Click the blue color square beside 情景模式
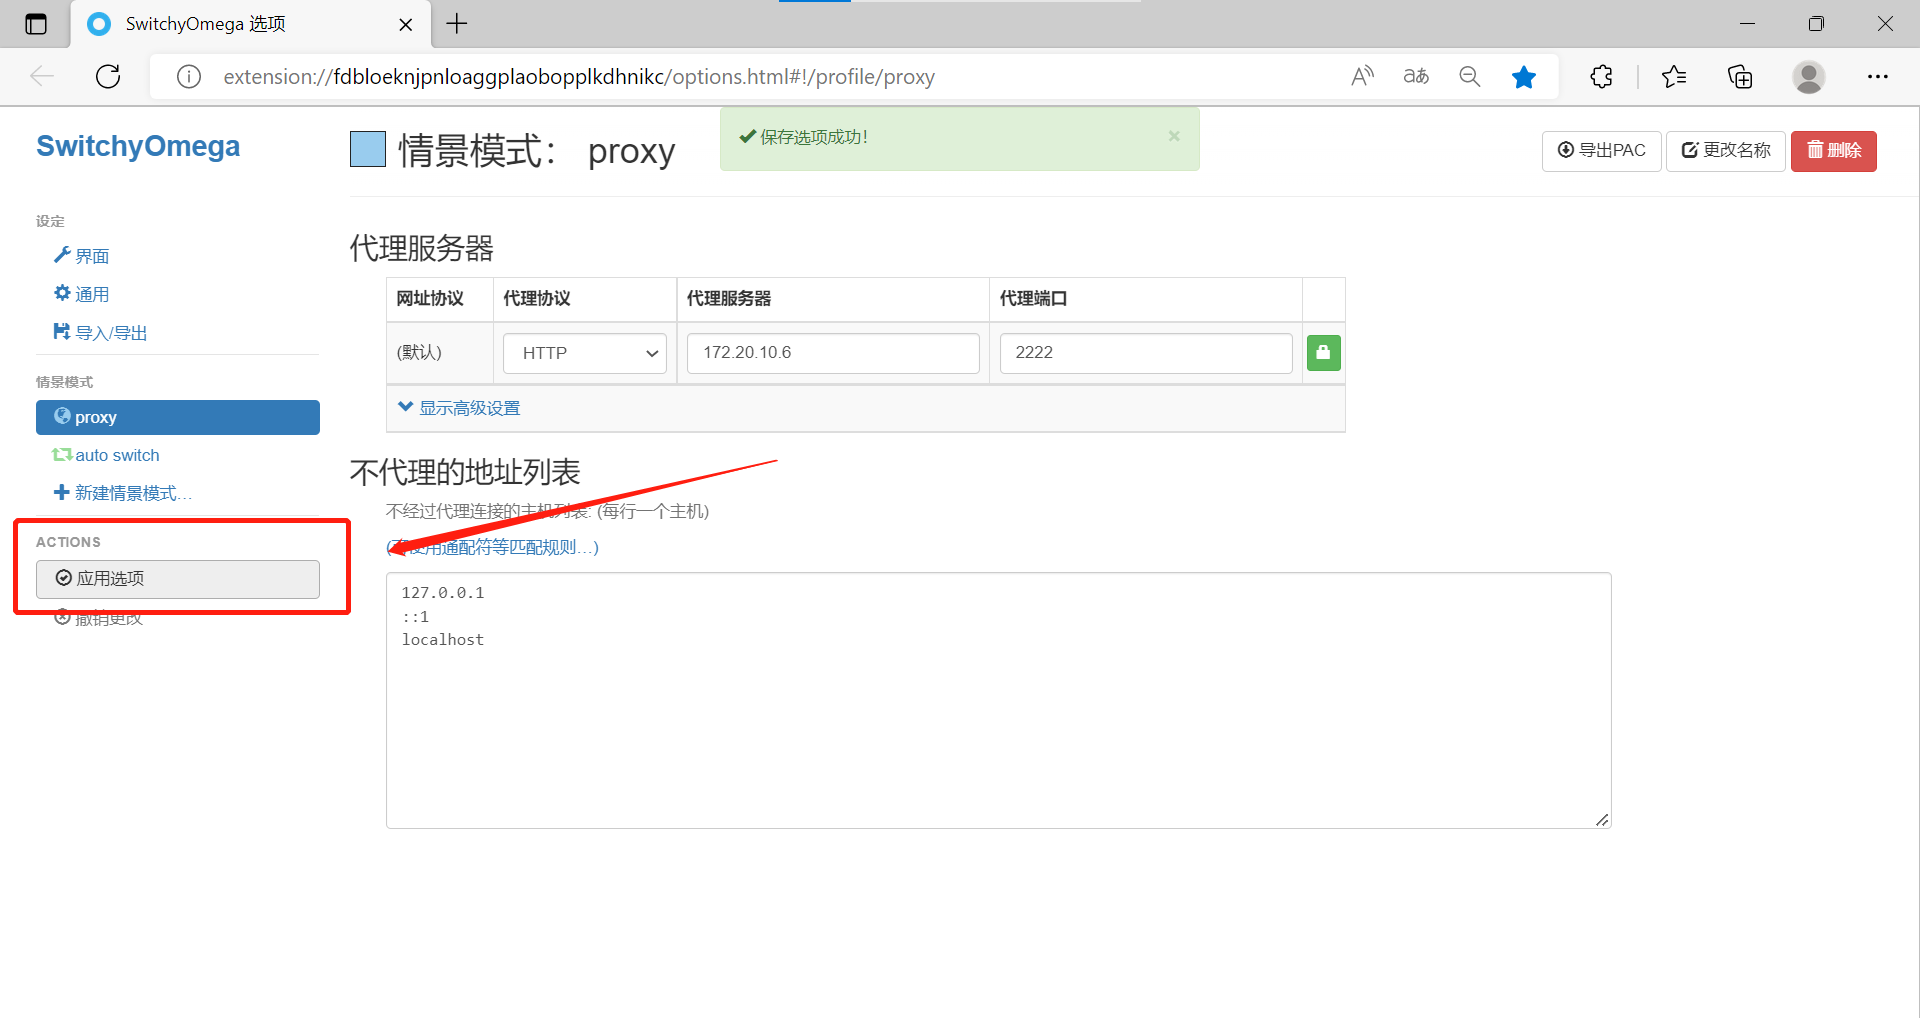Image resolution: width=1920 pixels, height=1018 pixels. click(x=367, y=148)
